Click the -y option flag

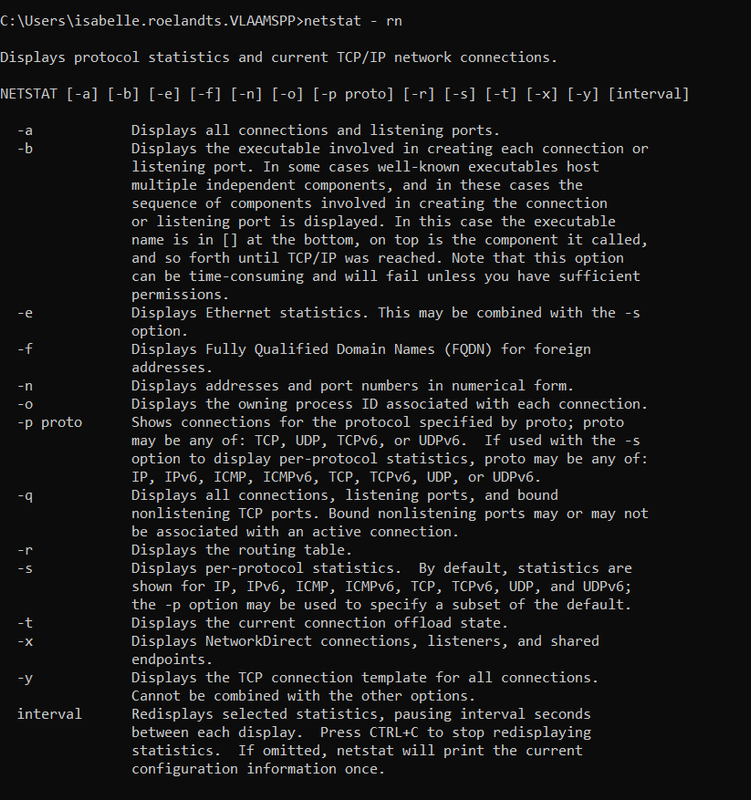(x=25, y=679)
